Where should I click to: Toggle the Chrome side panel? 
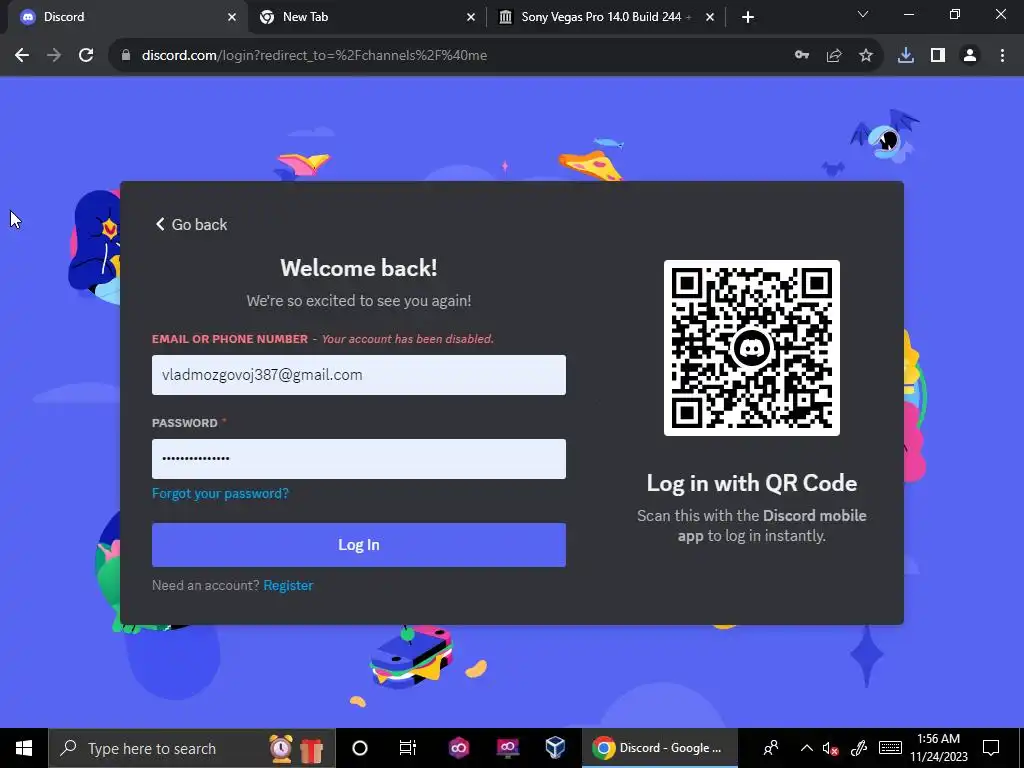(x=938, y=56)
